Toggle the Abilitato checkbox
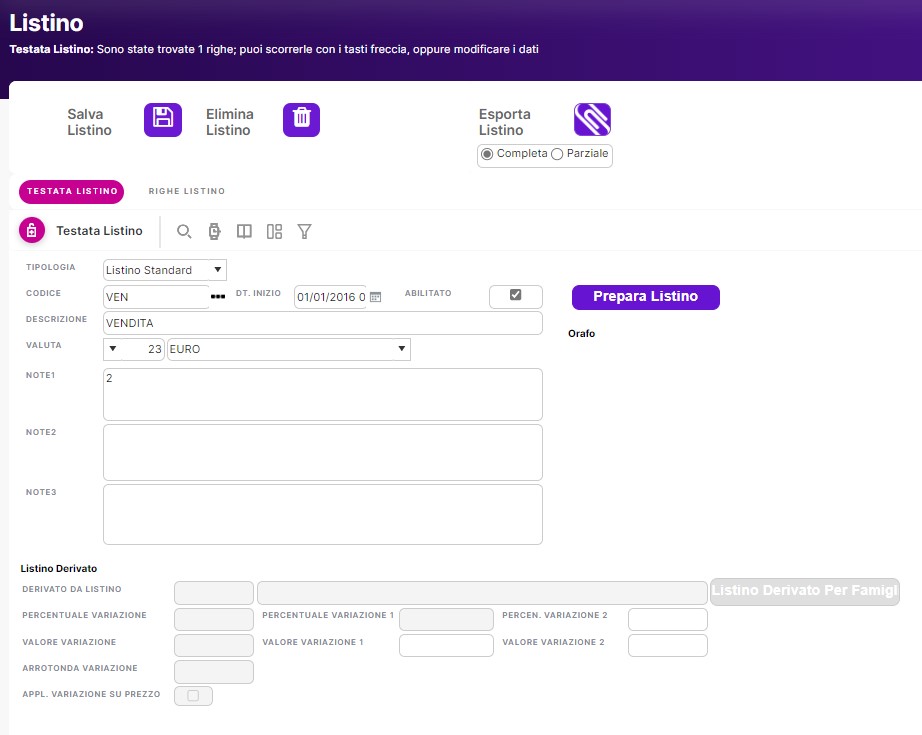 click(515, 295)
